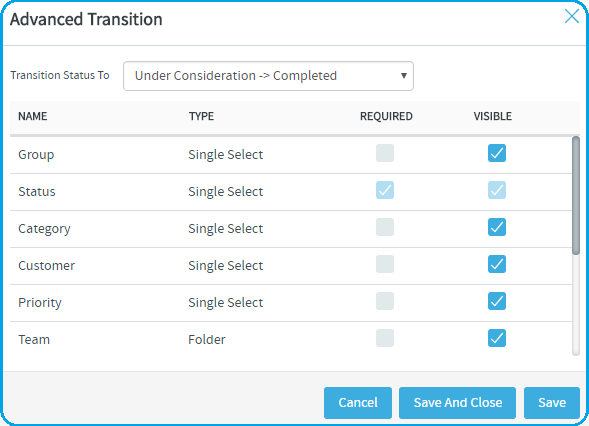The height and width of the screenshot is (426, 589).
Task: Click the dropdown arrow beside Completed
Action: pyautogui.click(x=404, y=76)
